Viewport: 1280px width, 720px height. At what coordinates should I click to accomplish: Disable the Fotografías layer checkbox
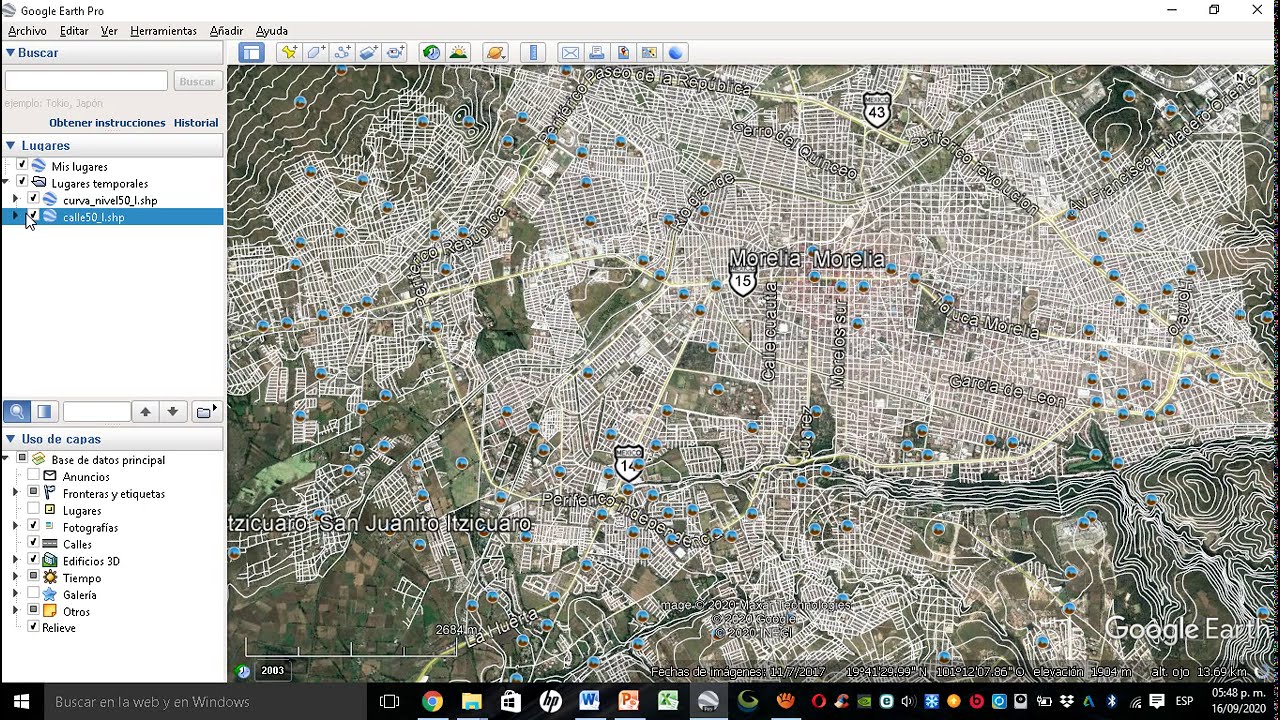pyautogui.click(x=33, y=527)
